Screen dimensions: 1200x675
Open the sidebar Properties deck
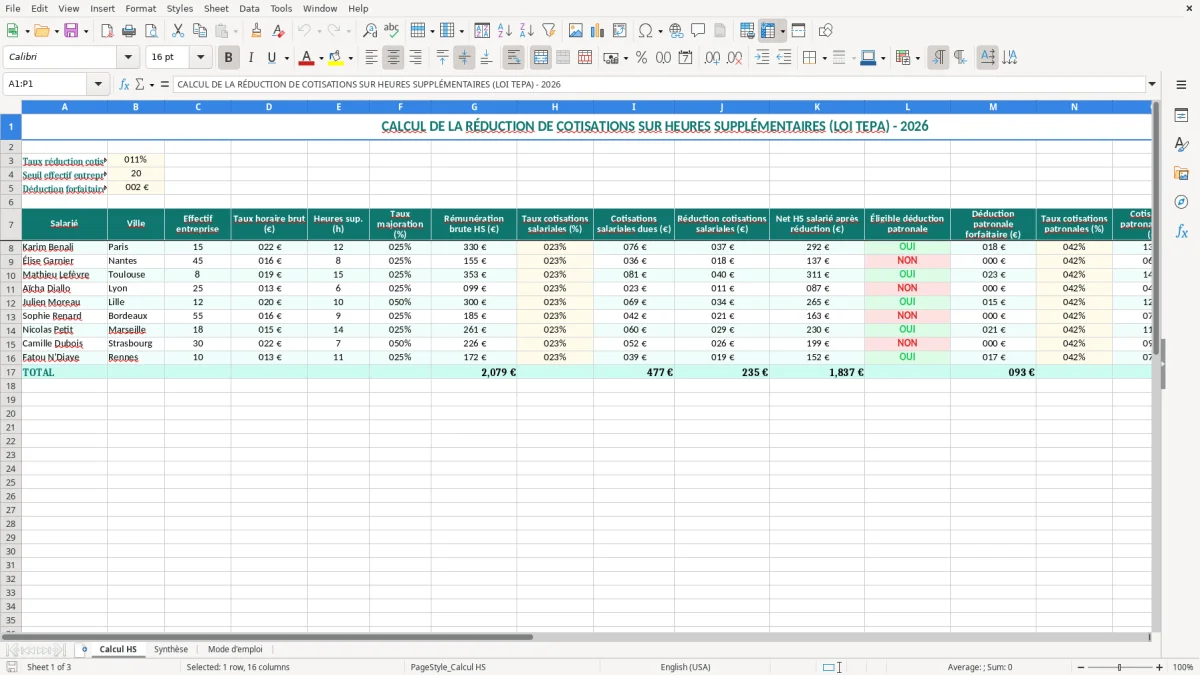coord(1181,116)
